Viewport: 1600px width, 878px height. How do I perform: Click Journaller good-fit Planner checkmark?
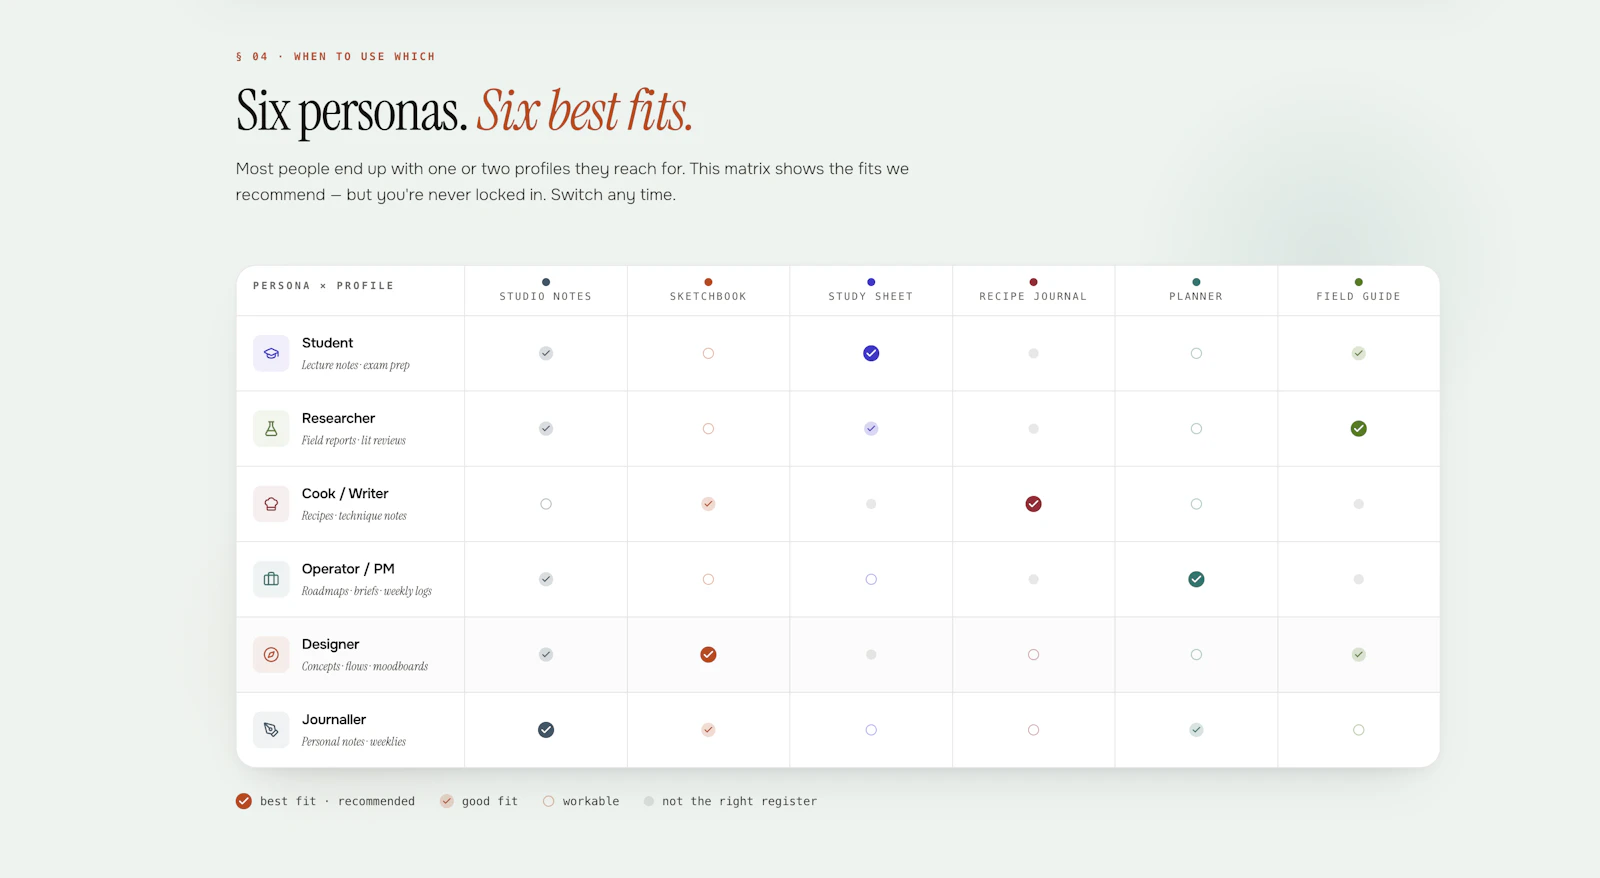click(1196, 730)
